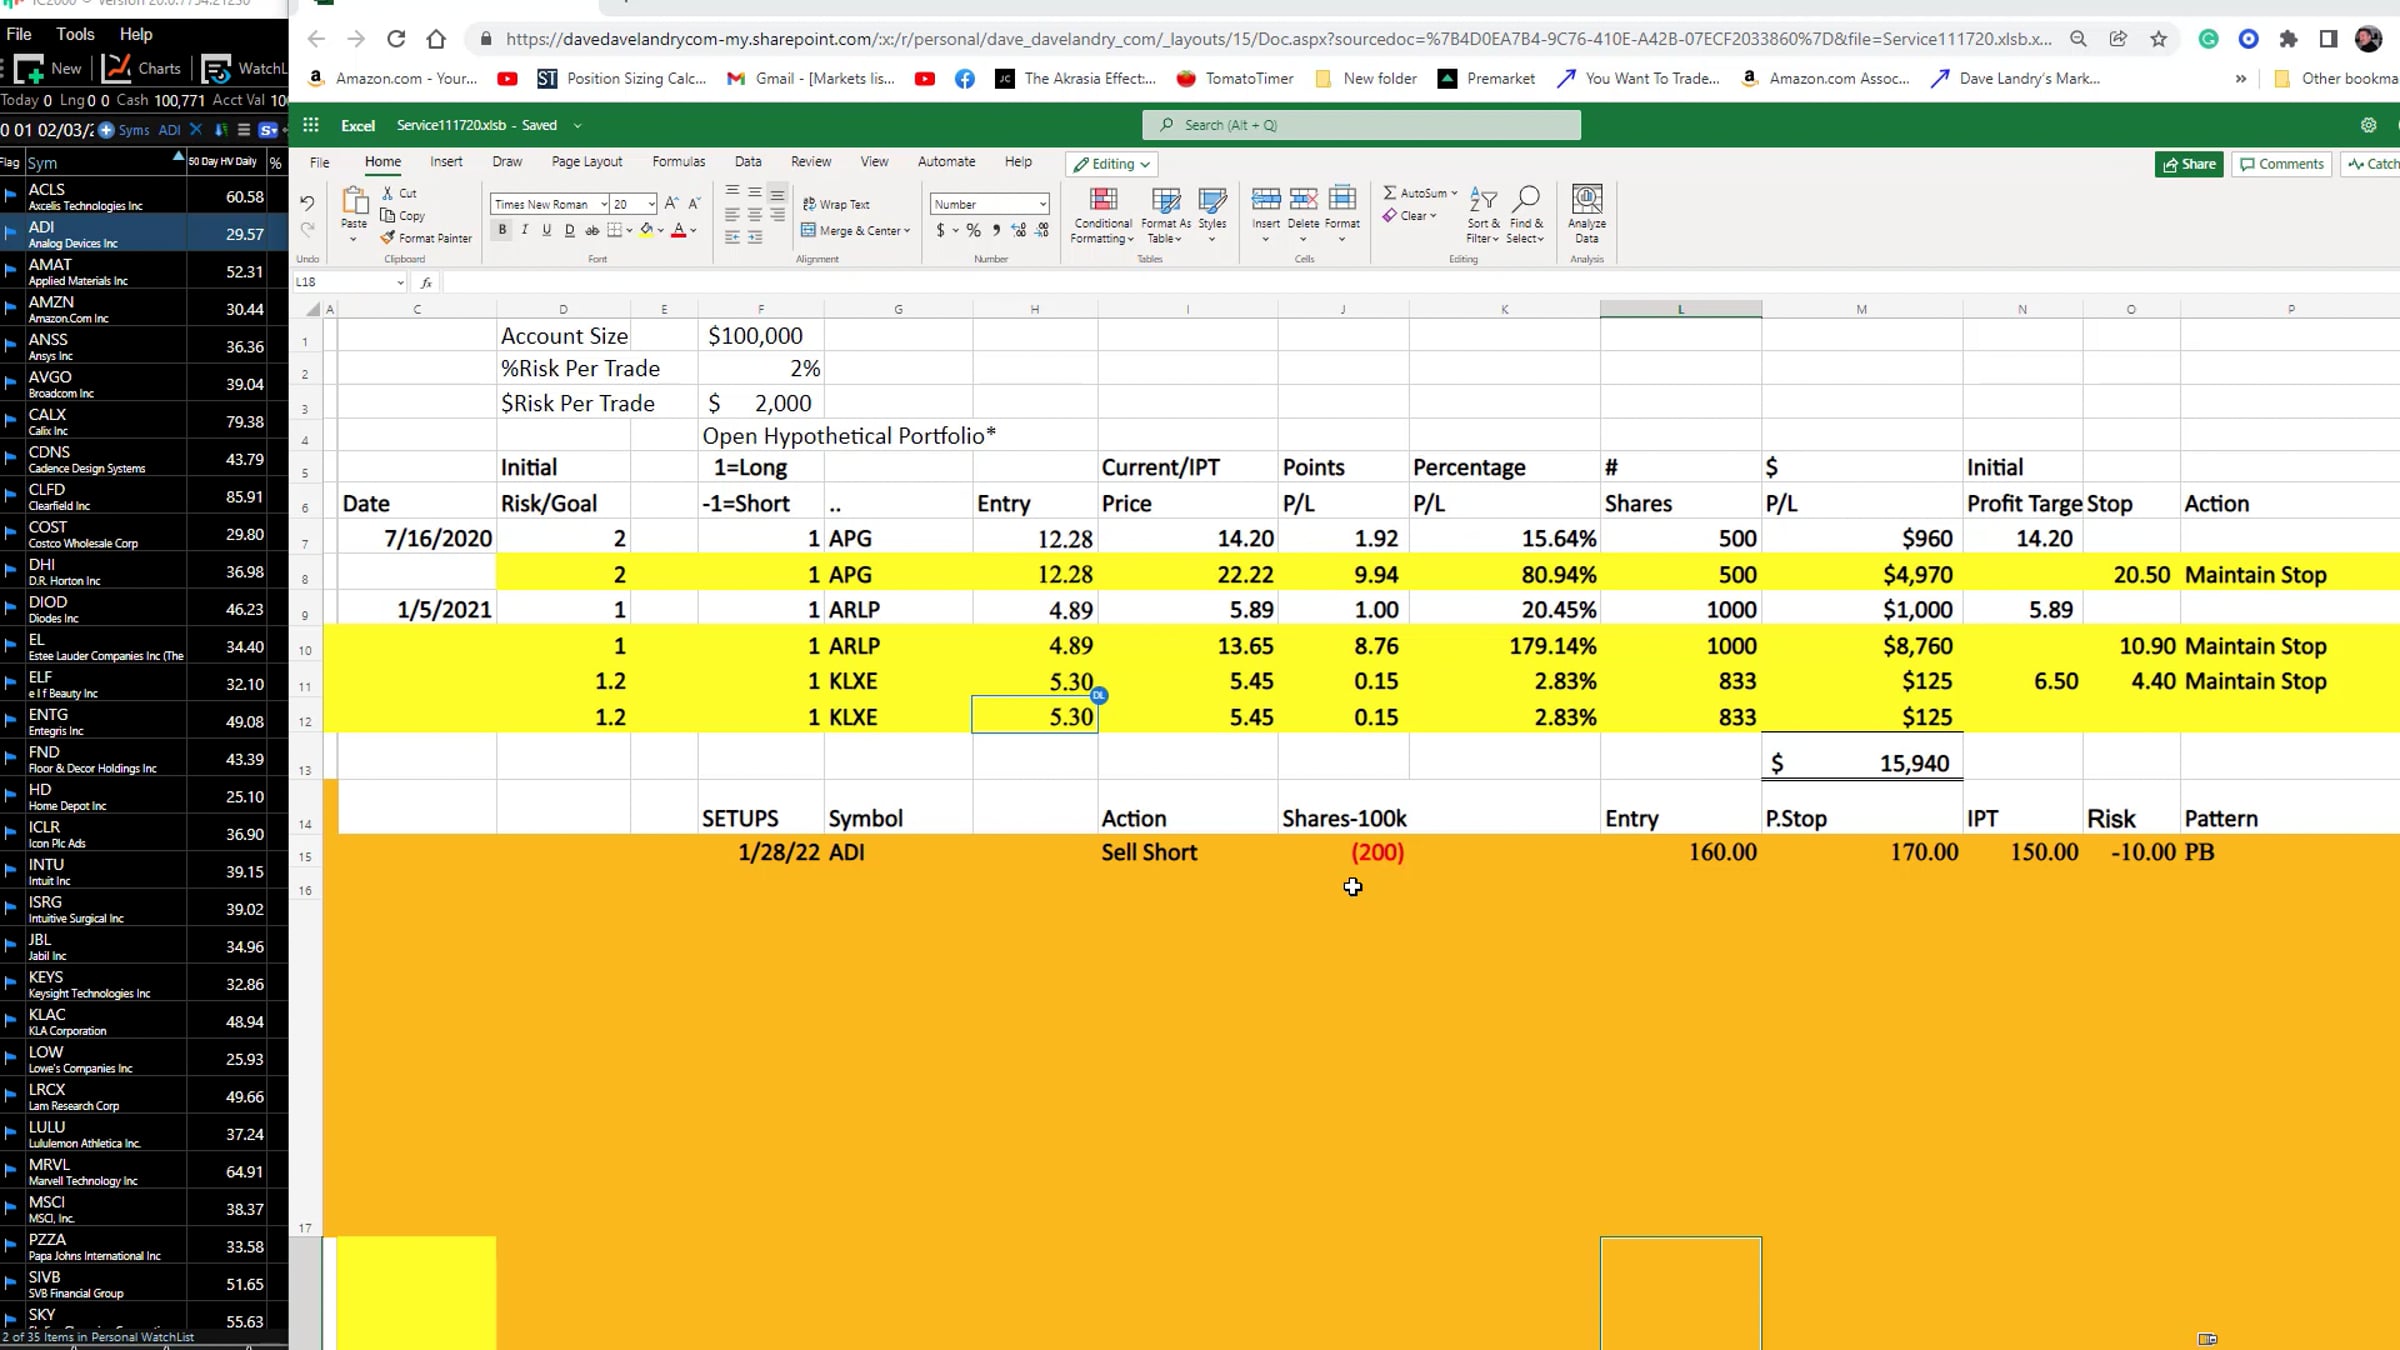Viewport: 2400px width, 1350px height.
Task: Toggle the flag for KLAC in watchlist
Action: click(10, 1021)
